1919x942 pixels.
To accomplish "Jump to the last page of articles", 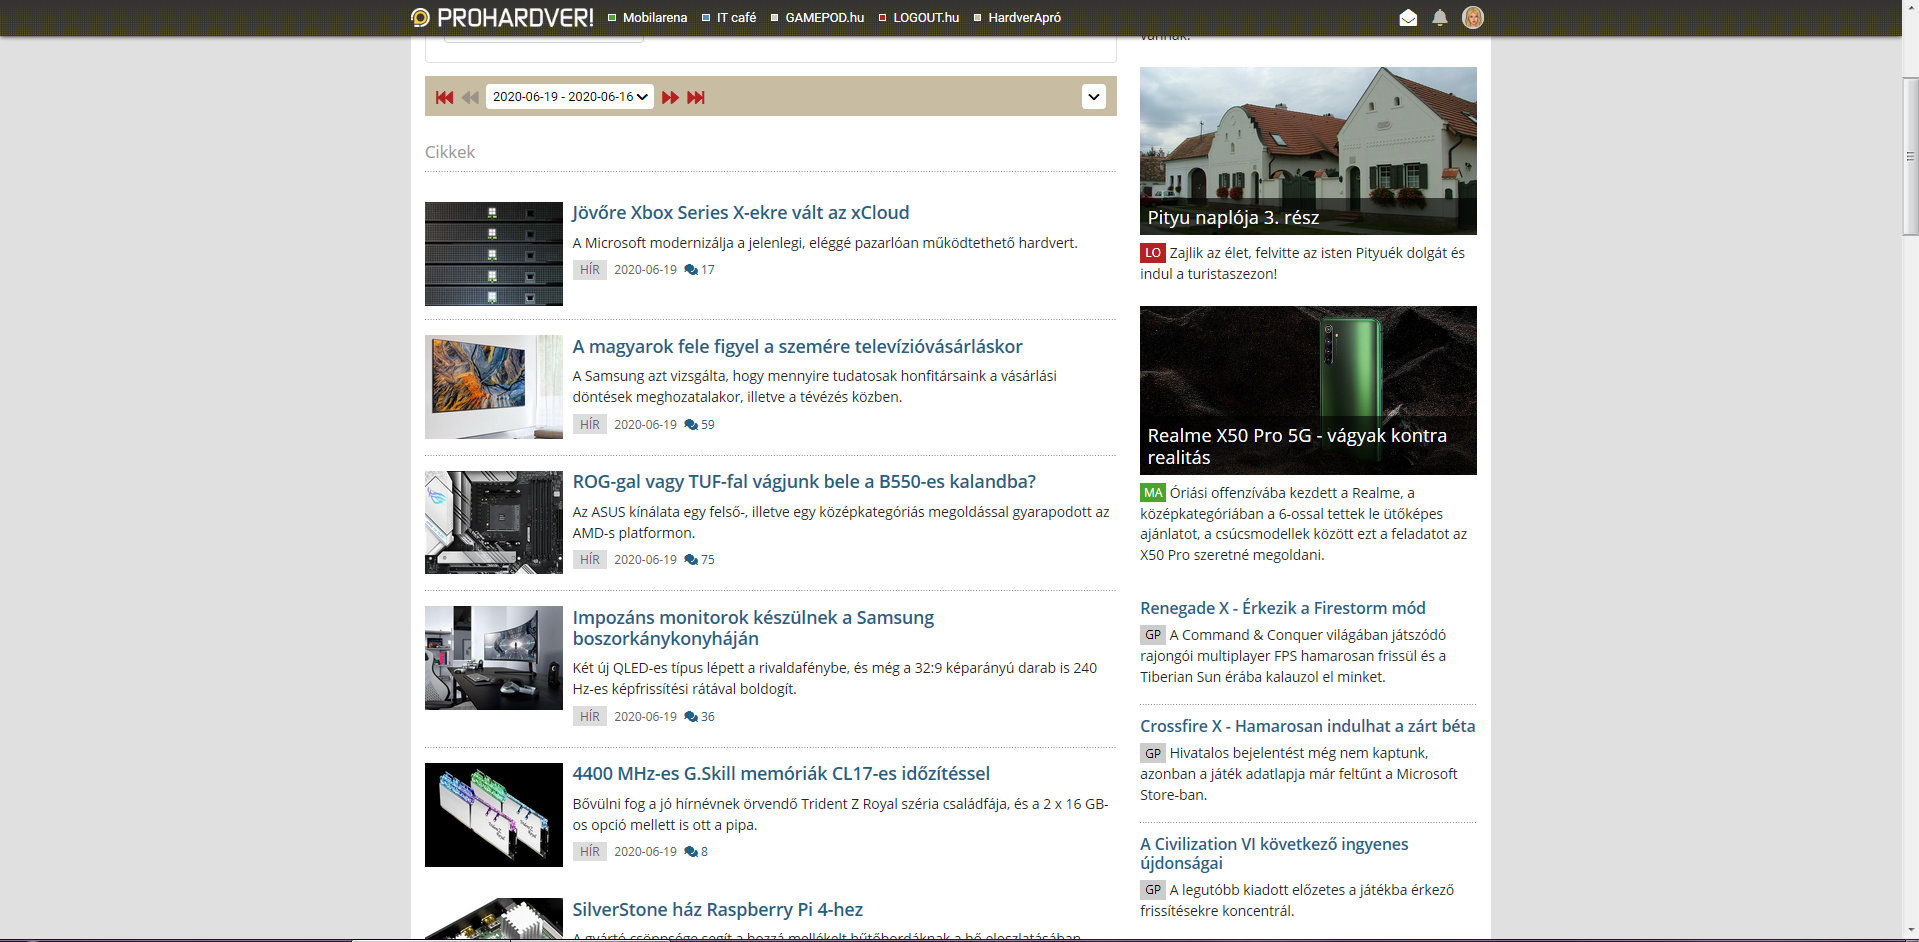I will [x=696, y=97].
